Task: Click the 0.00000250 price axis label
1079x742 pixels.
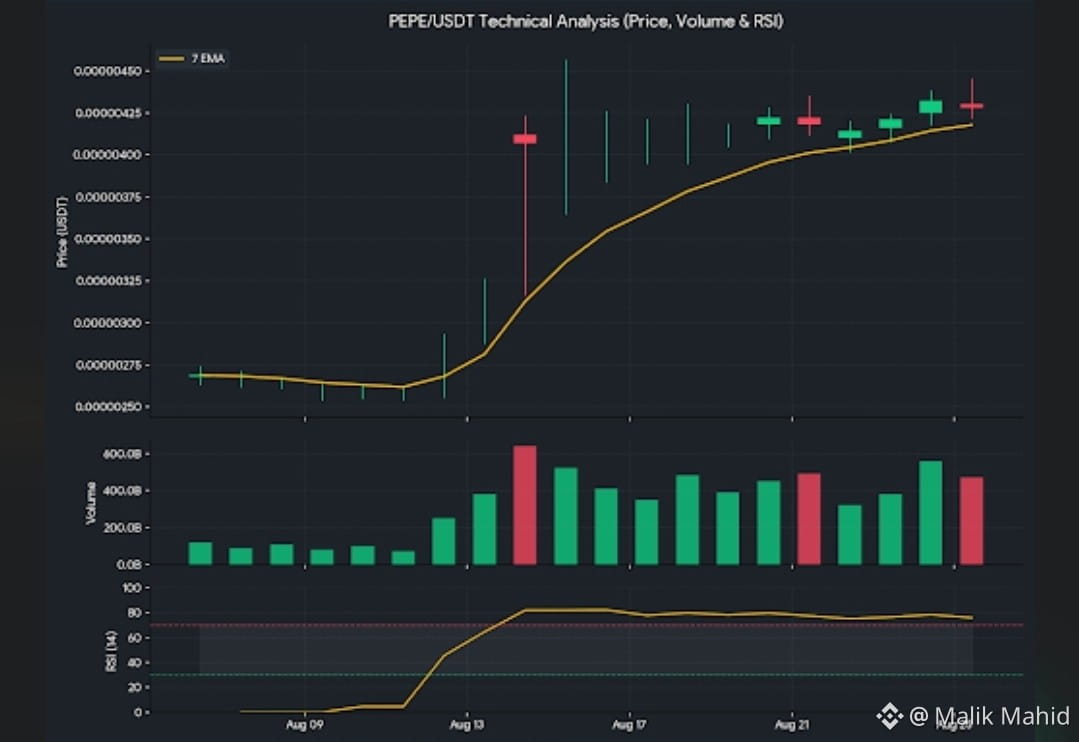Action: tap(107, 407)
